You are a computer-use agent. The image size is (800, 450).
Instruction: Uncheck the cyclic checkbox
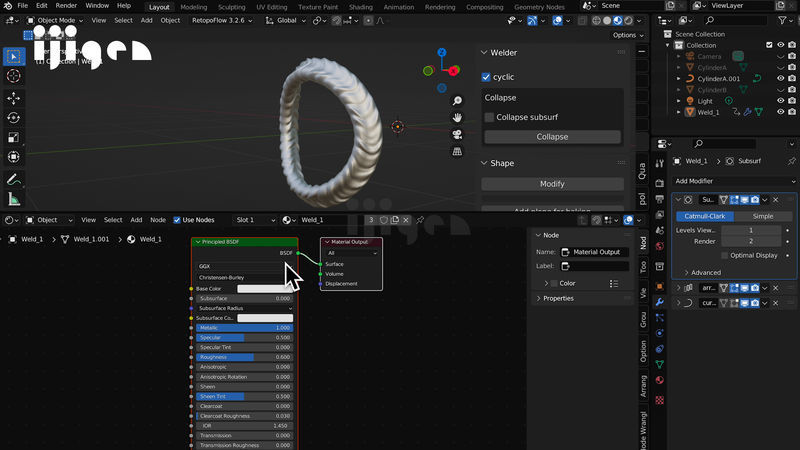[x=486, y=77]
